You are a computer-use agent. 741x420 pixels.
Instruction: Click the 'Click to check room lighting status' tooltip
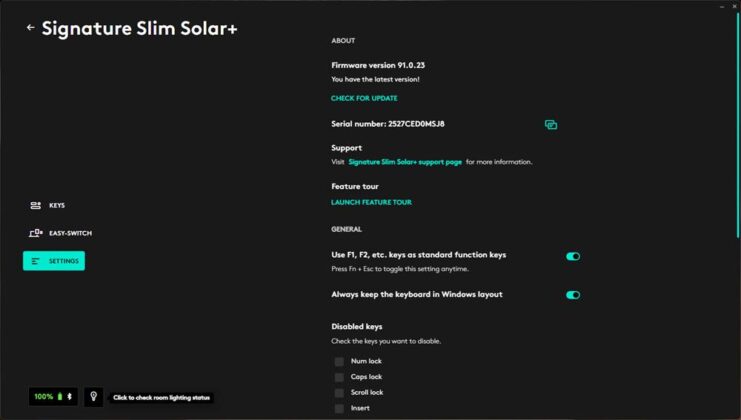coord(161,398)
